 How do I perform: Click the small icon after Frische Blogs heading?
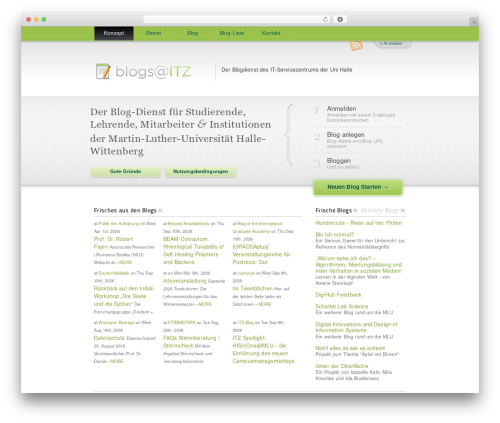click(x=355, y=210)
